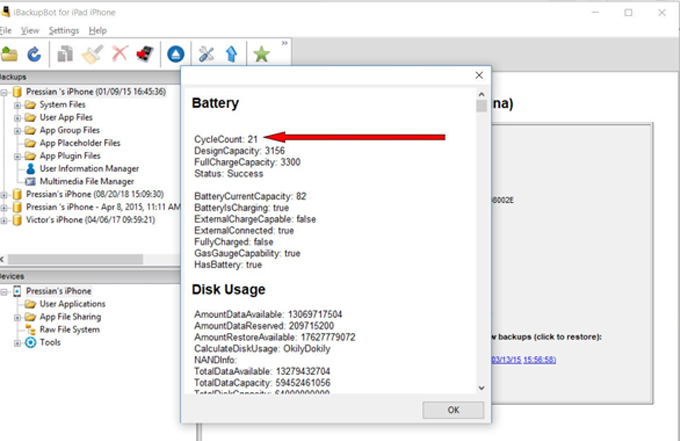
Task: Select Multimedia File Manager item
Action: point(86,182)
